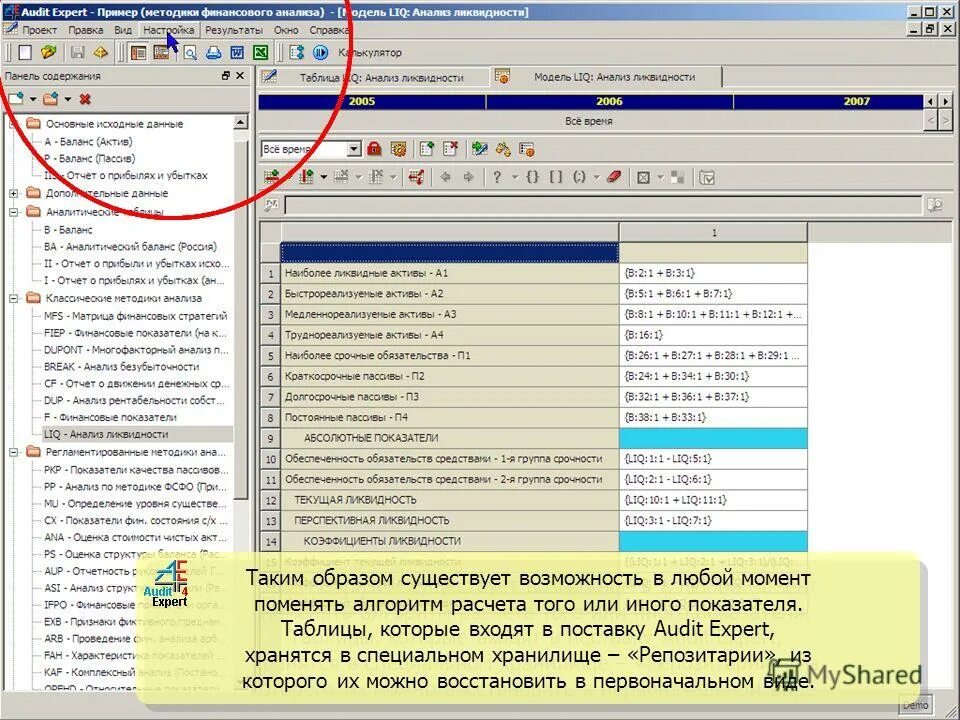Image resolution: width=960 pixels, height=720 pixels.
Task: Open print preview with the magnifier icon
Action: coord(190,53)
